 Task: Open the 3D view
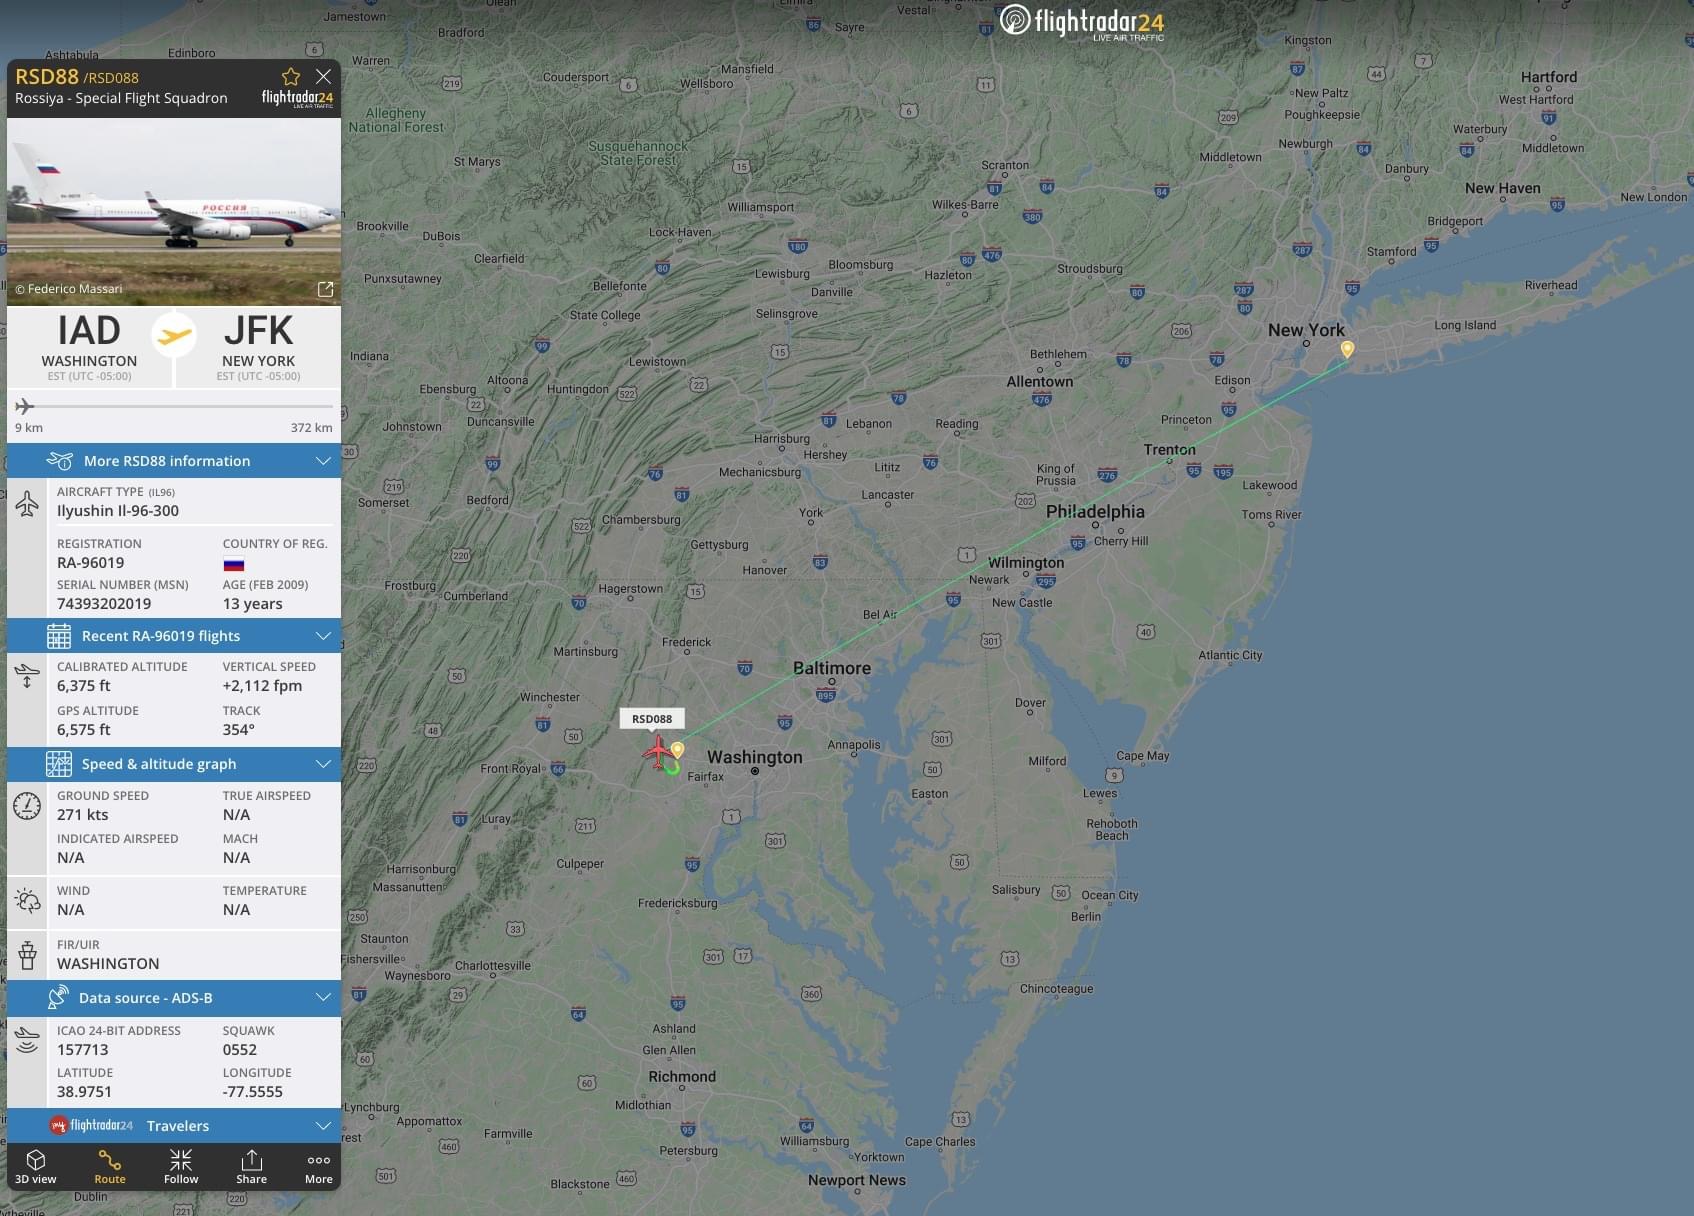coord(36,1166)
